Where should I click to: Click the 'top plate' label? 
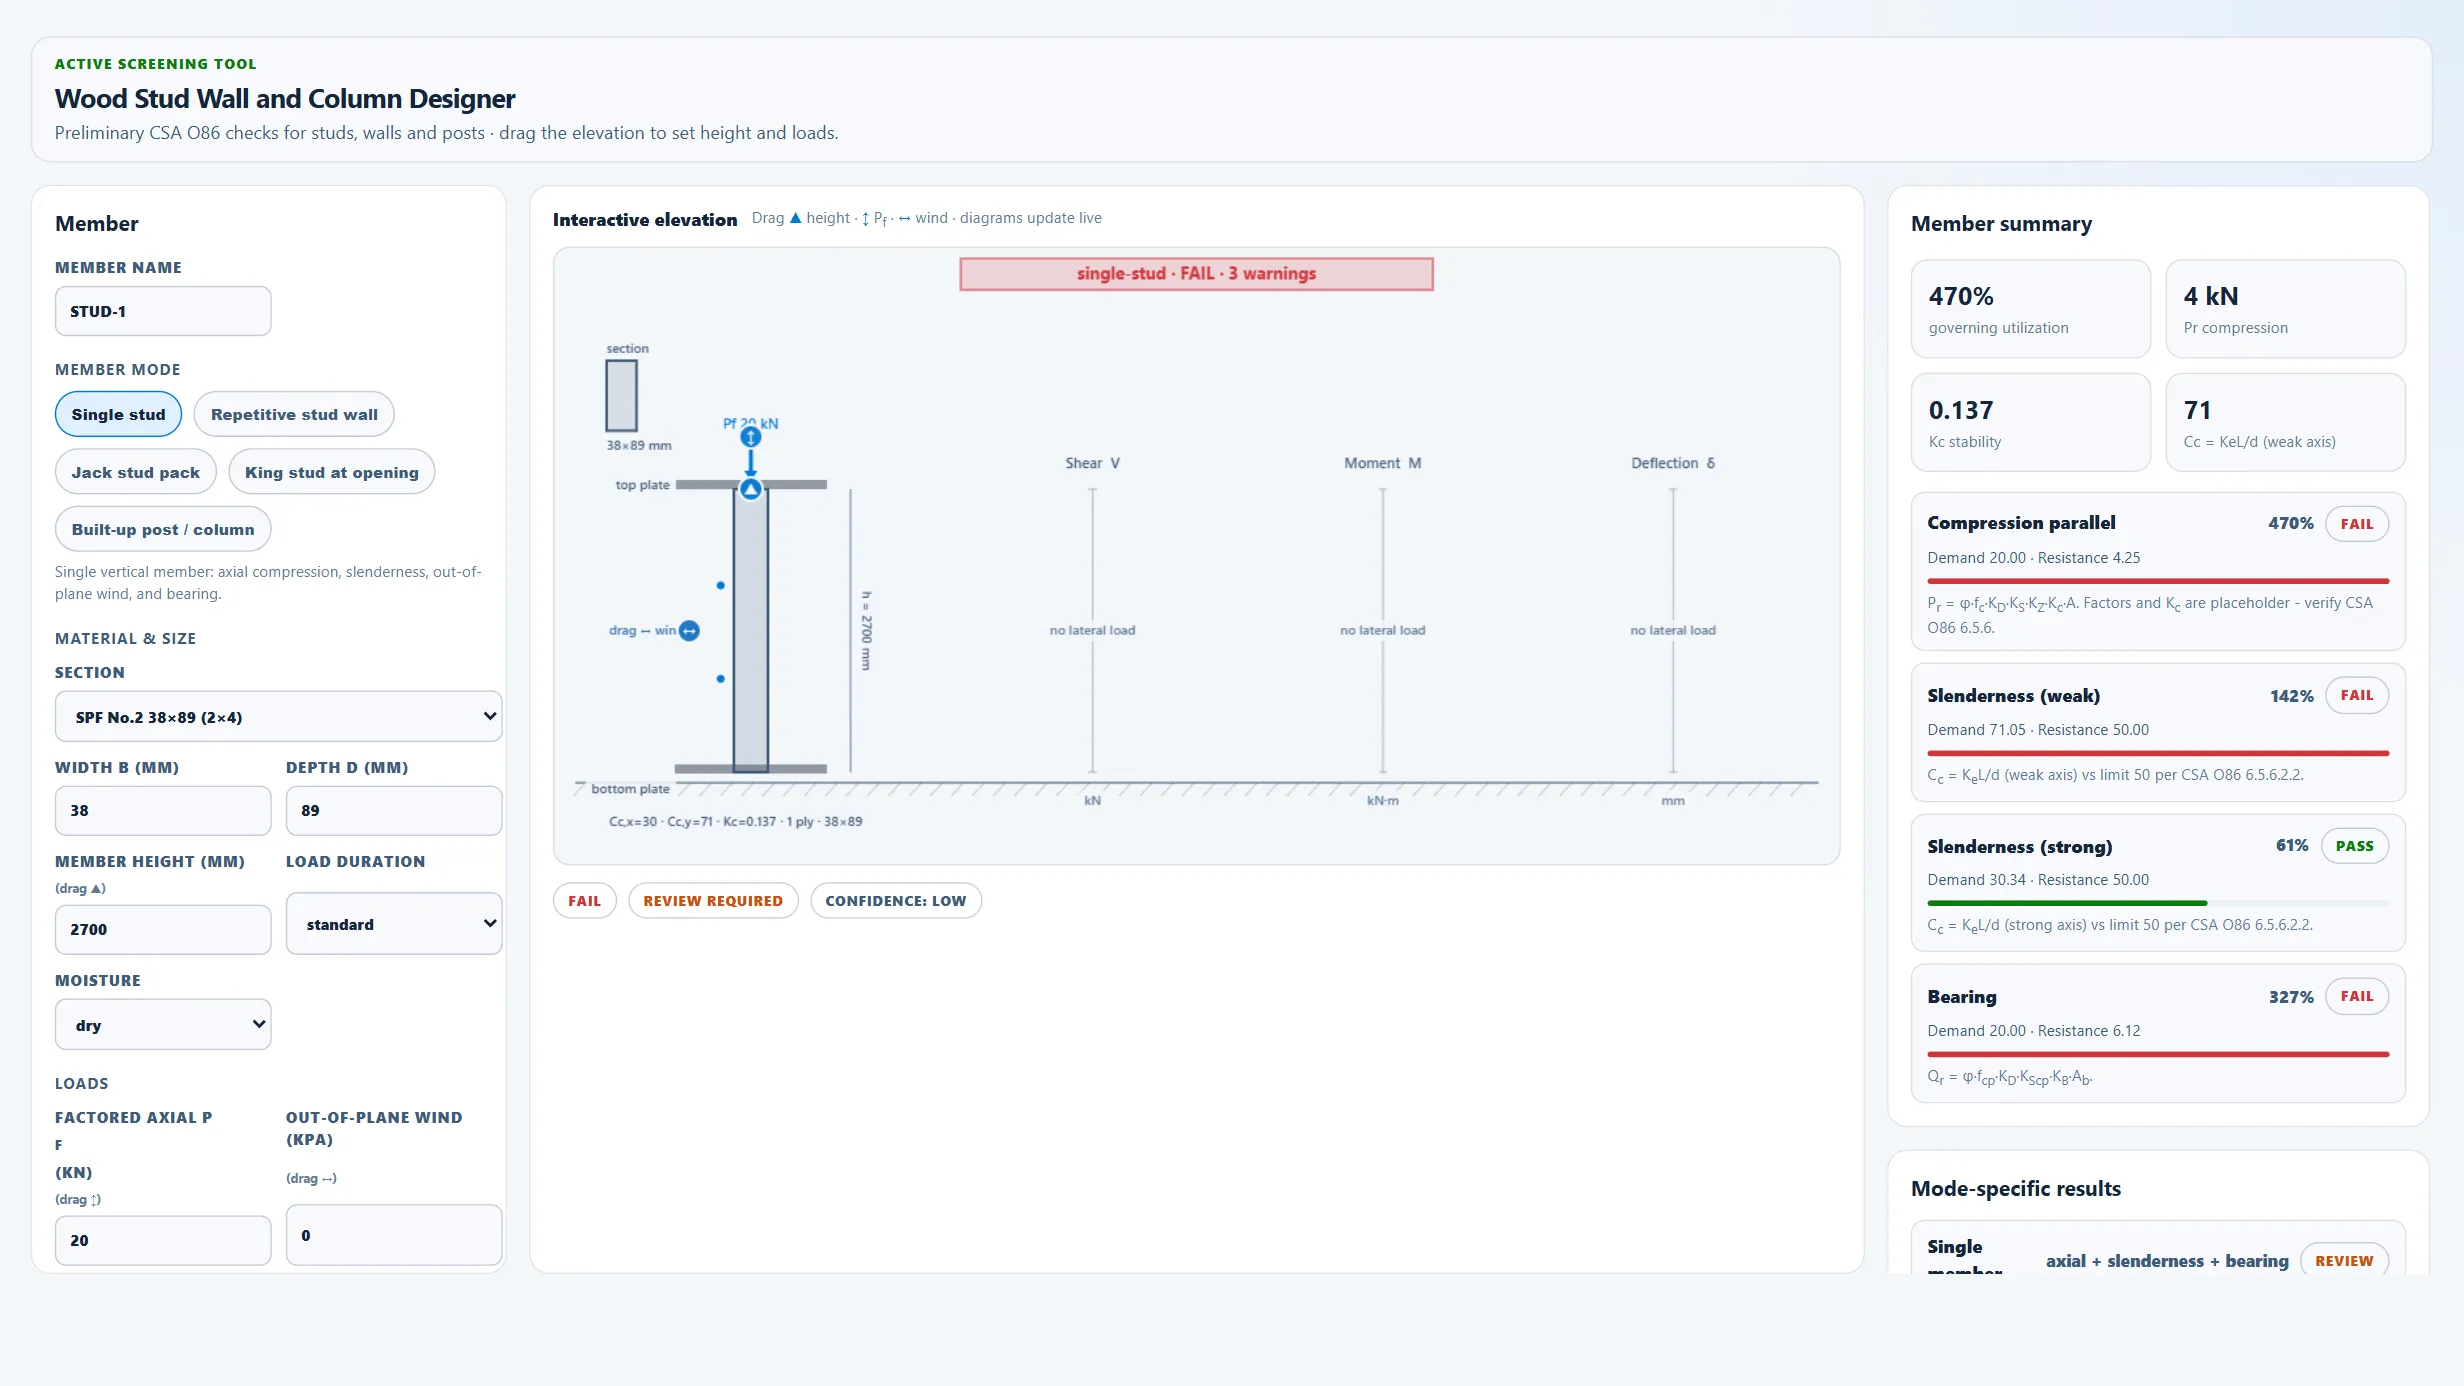tap(642, 485)
